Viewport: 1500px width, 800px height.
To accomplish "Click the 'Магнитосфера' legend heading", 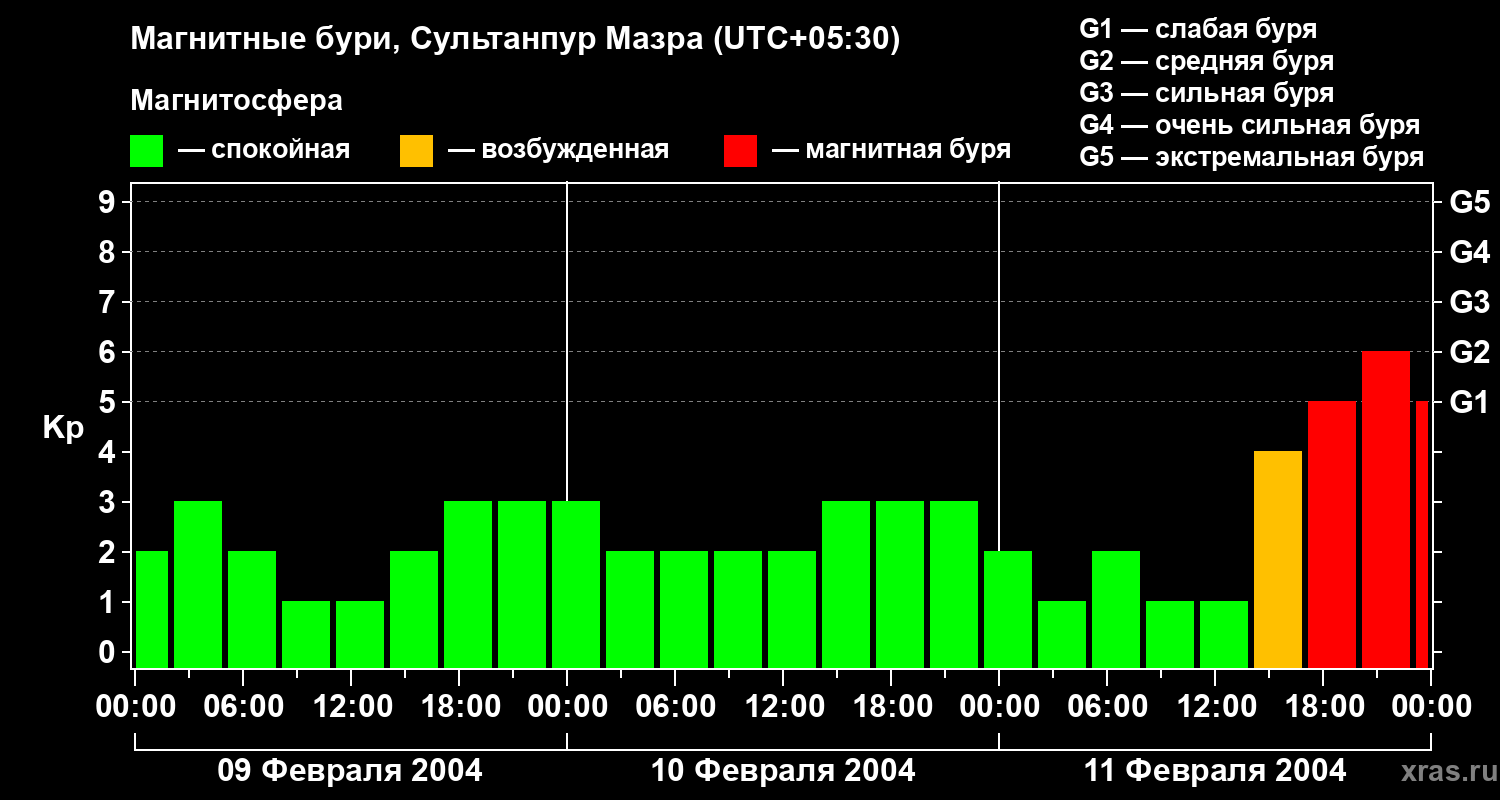I will point(237,101).
